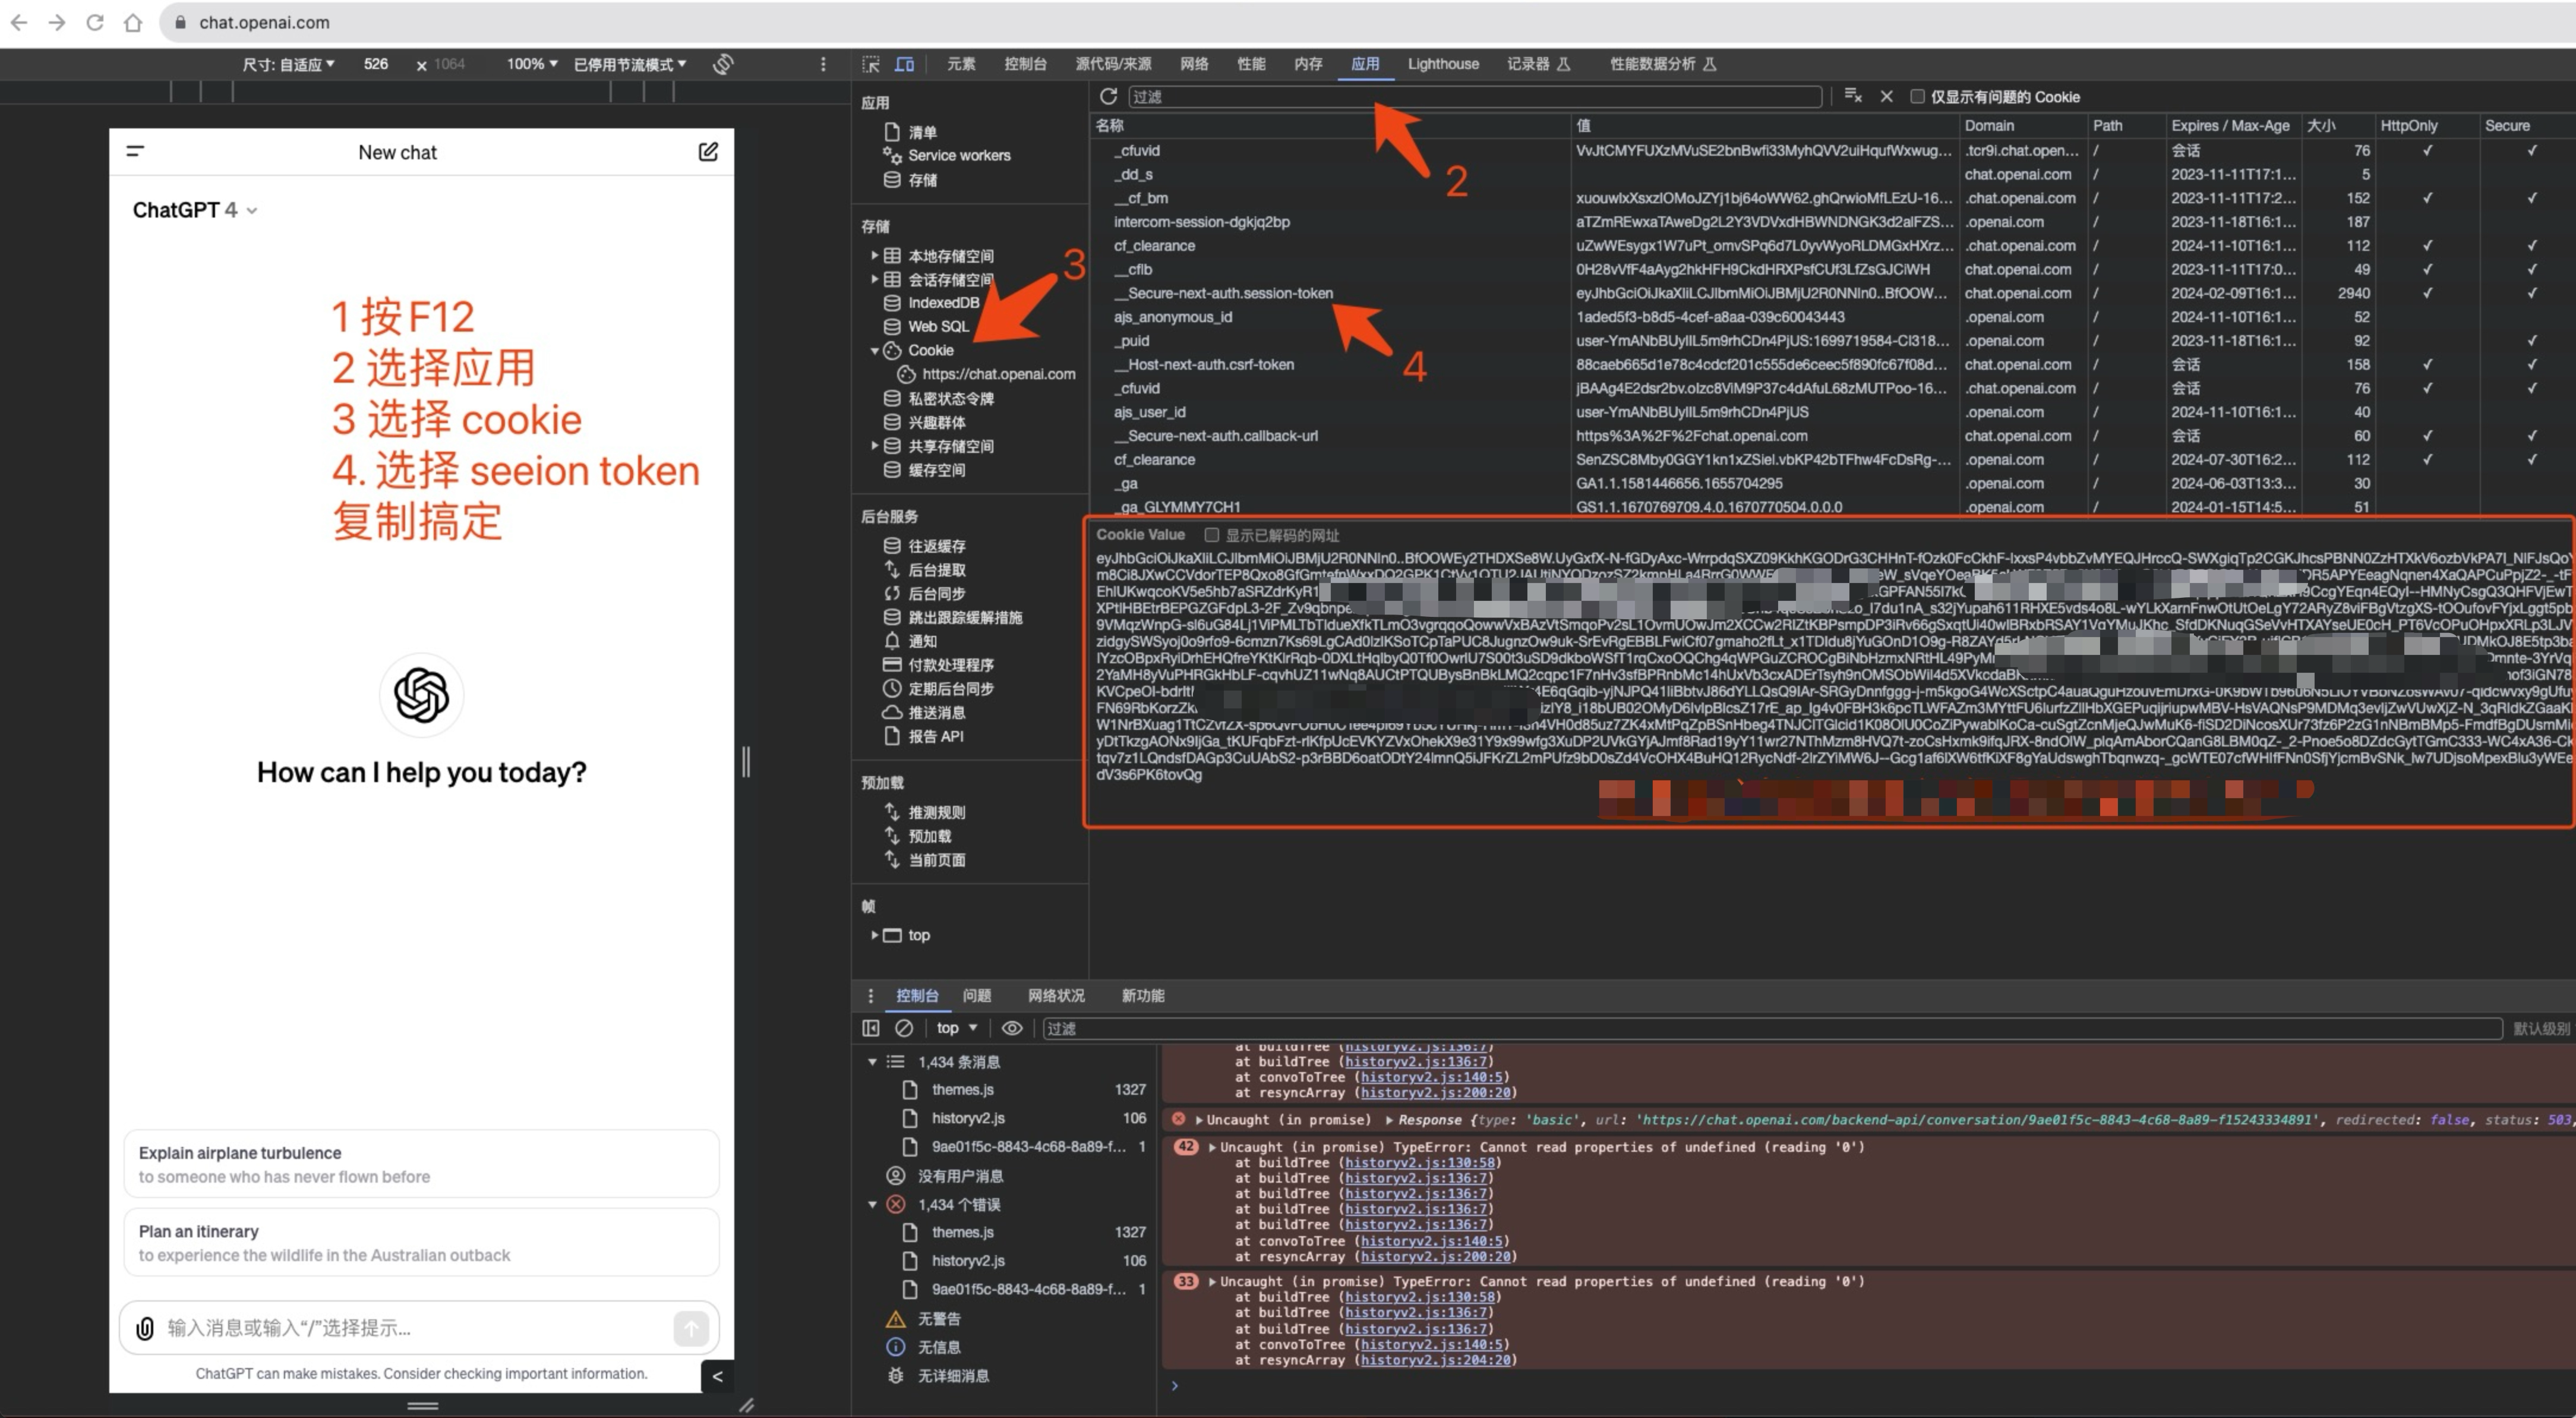Open the drawer more options menu
The image size is (2576, 1418).
(x=870, y=996)
